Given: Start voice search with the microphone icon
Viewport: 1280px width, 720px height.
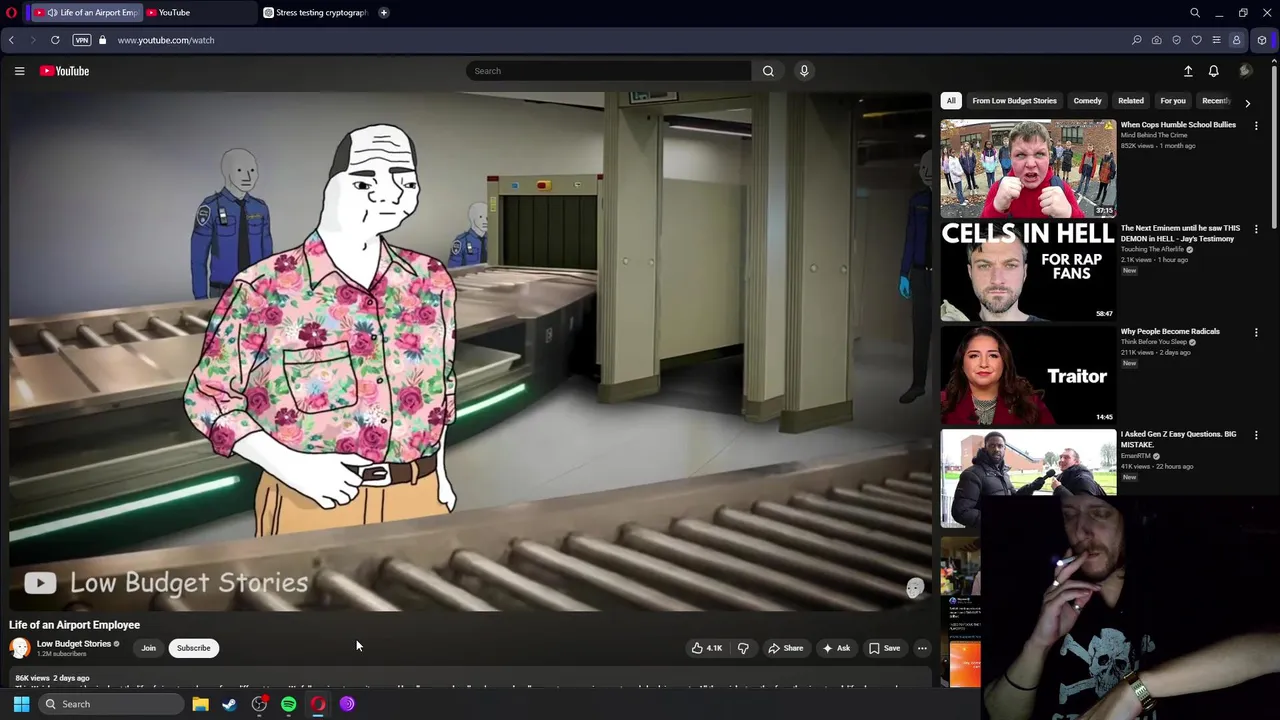Looking at the screenshot, I should (x=804, y=71).
